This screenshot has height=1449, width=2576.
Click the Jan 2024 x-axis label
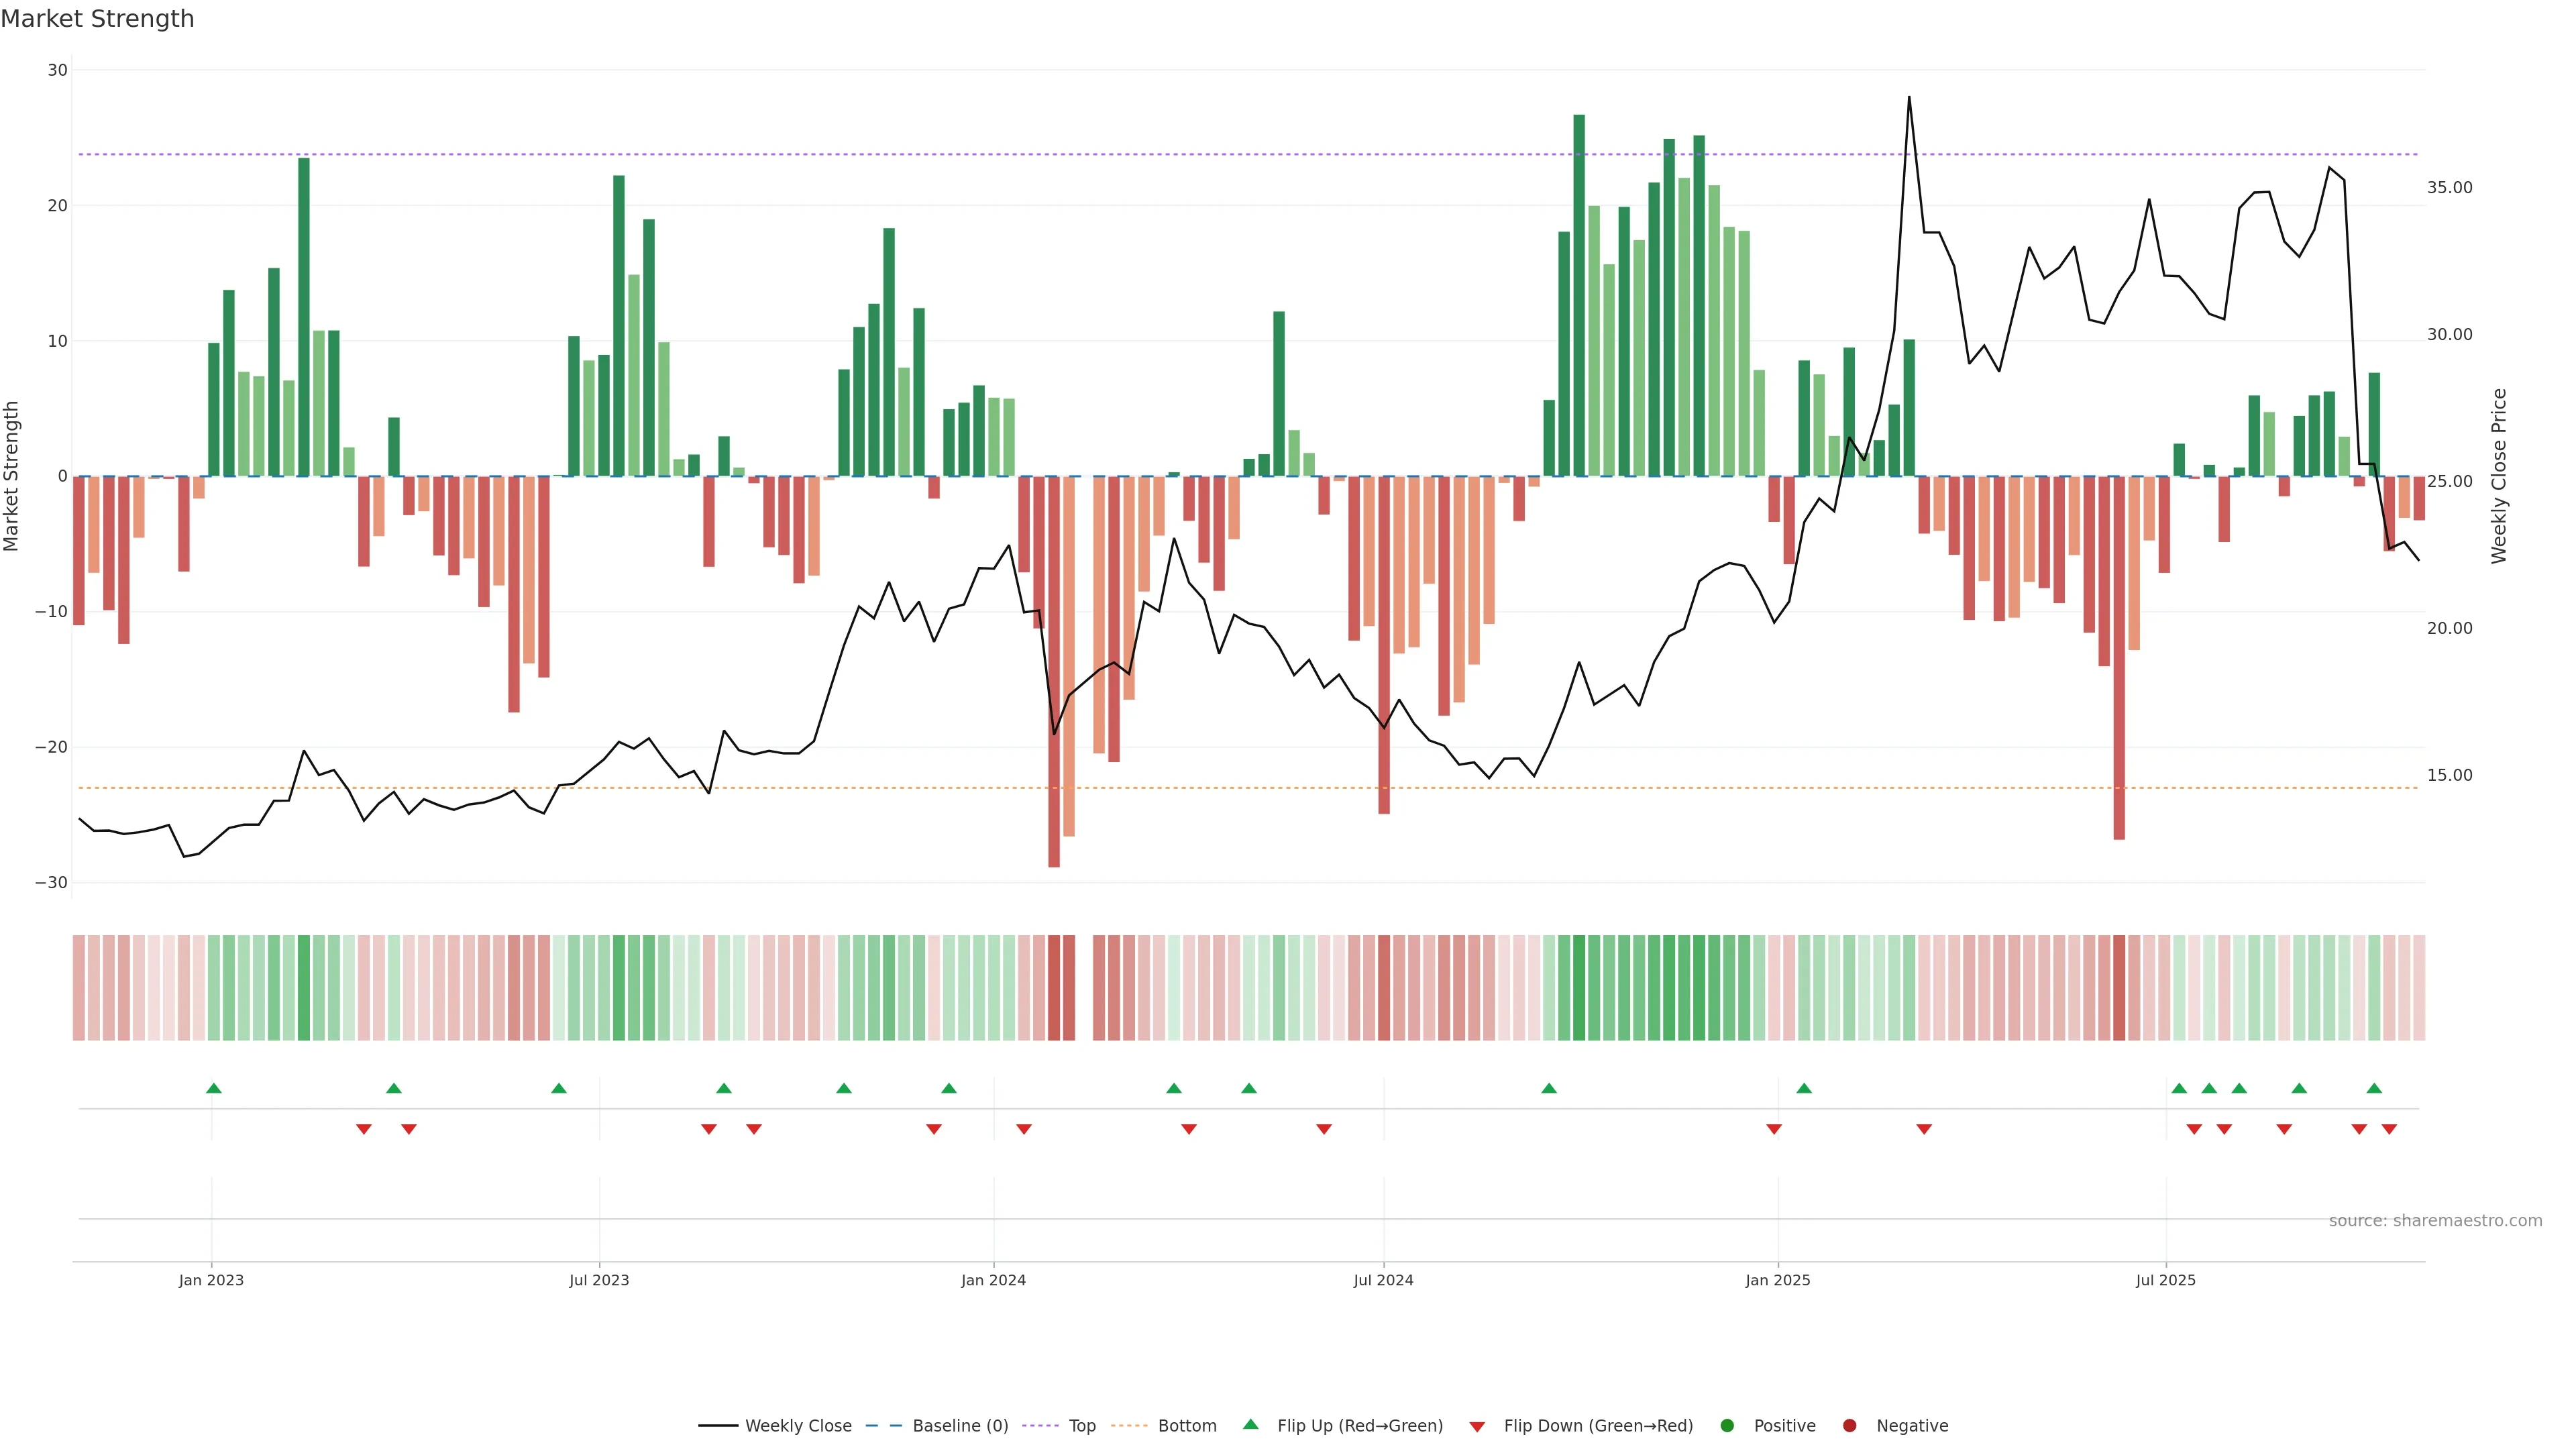pyautogui.click(x=993, y=1280)
